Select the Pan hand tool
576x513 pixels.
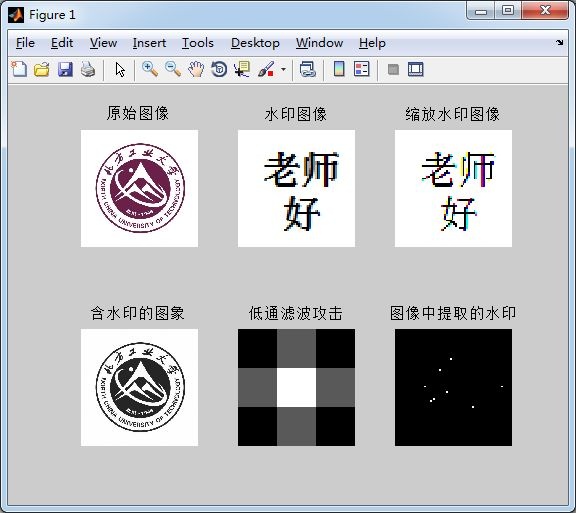[196, 69]
